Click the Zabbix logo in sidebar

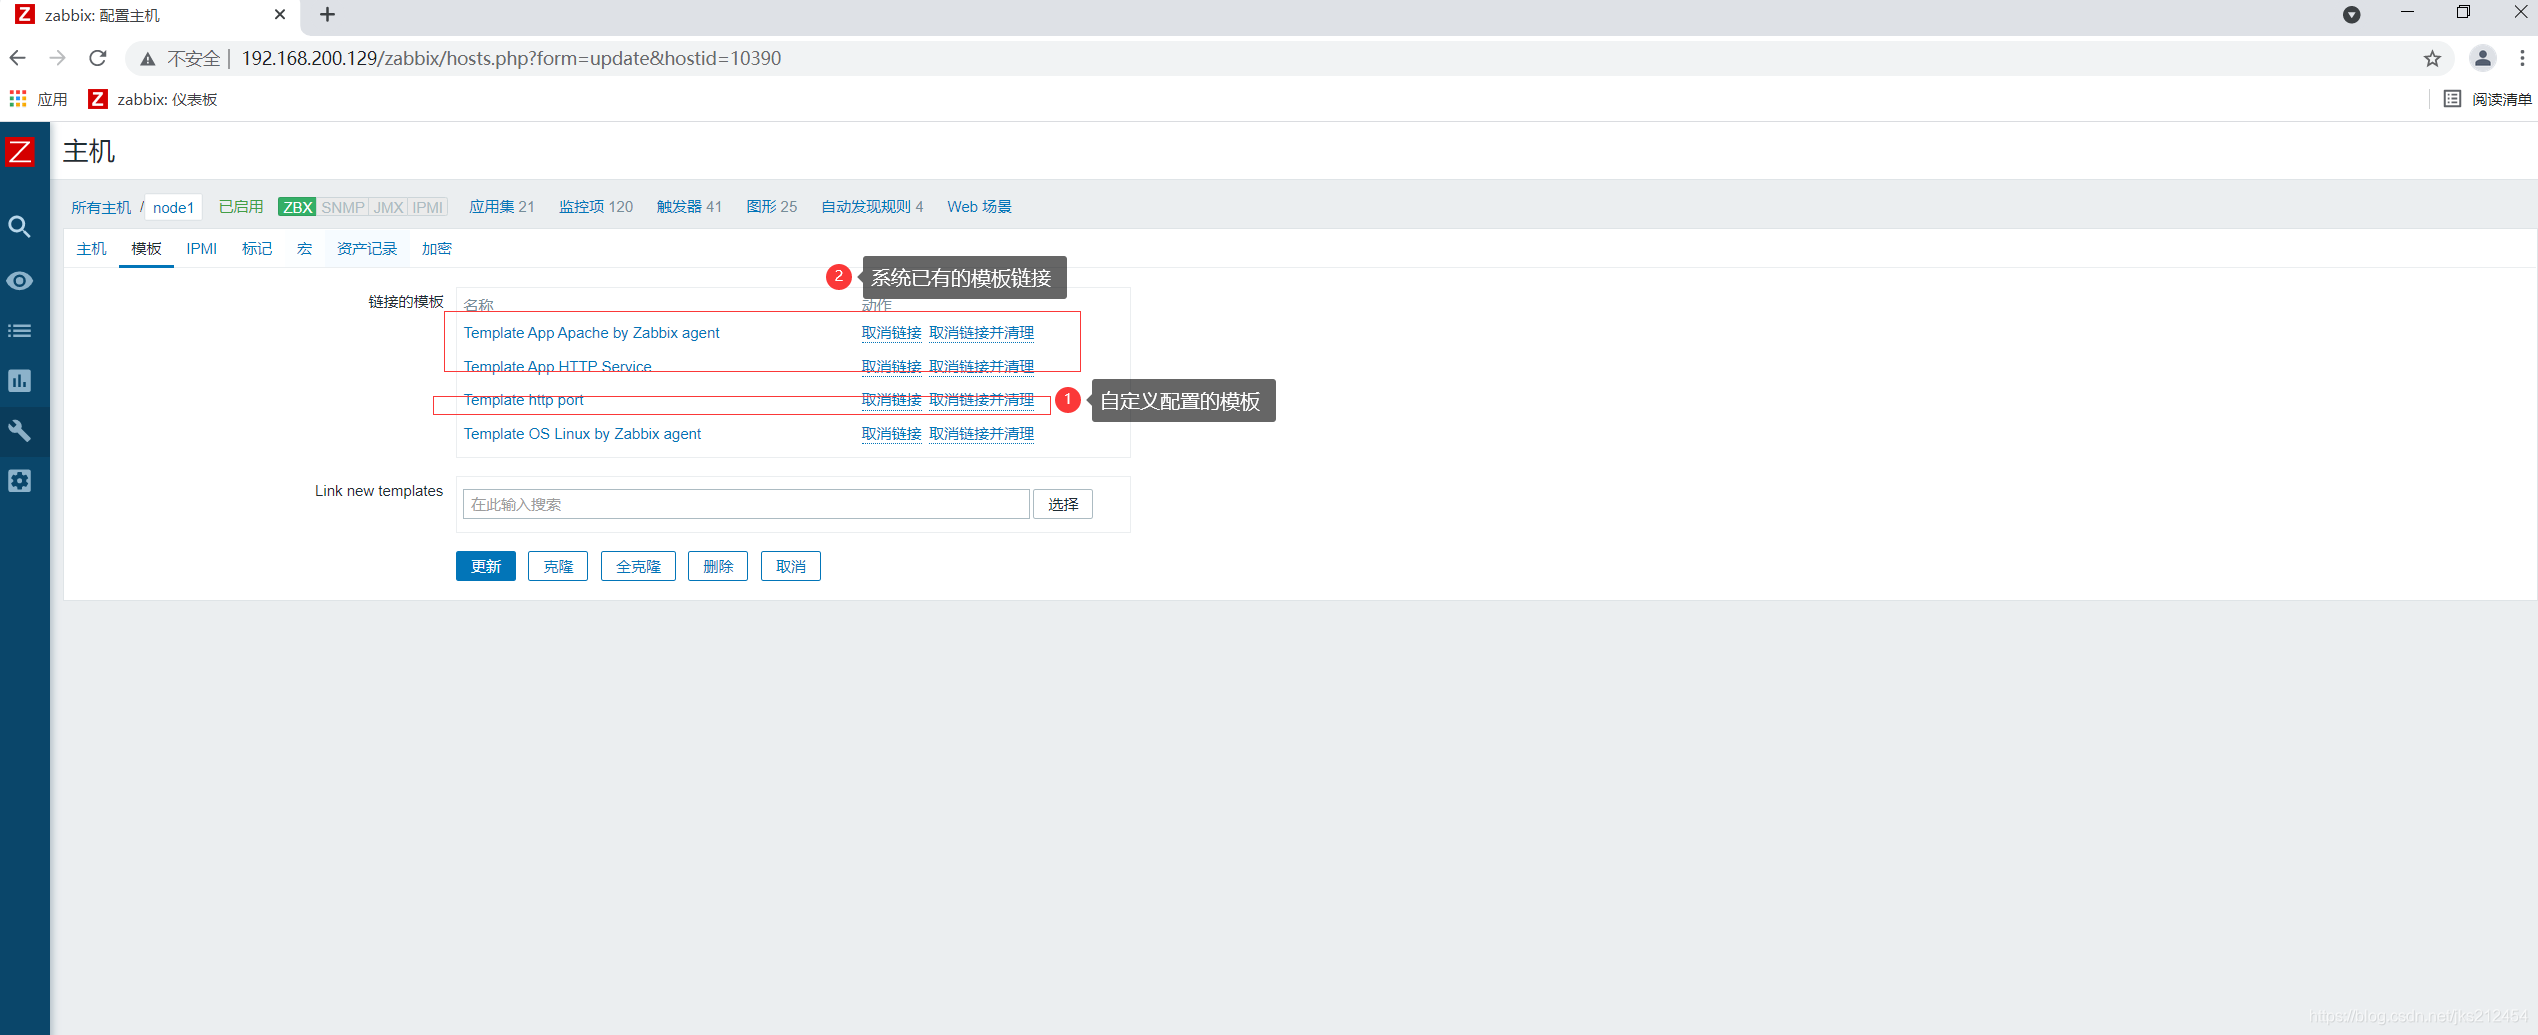(20, 153)
